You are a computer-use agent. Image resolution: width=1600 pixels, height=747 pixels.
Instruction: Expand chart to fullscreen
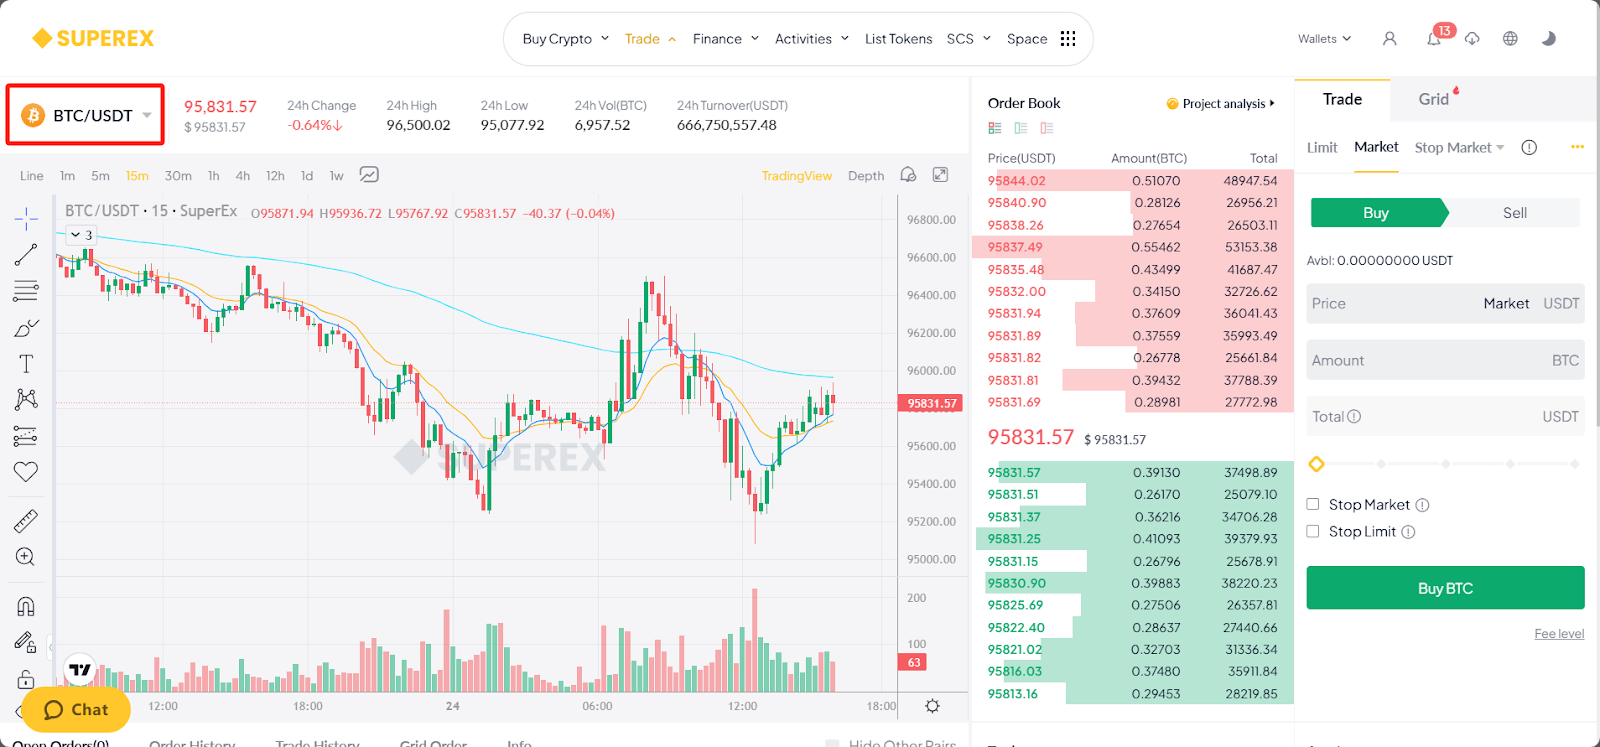pyautogui.click(x=940, y=175)
